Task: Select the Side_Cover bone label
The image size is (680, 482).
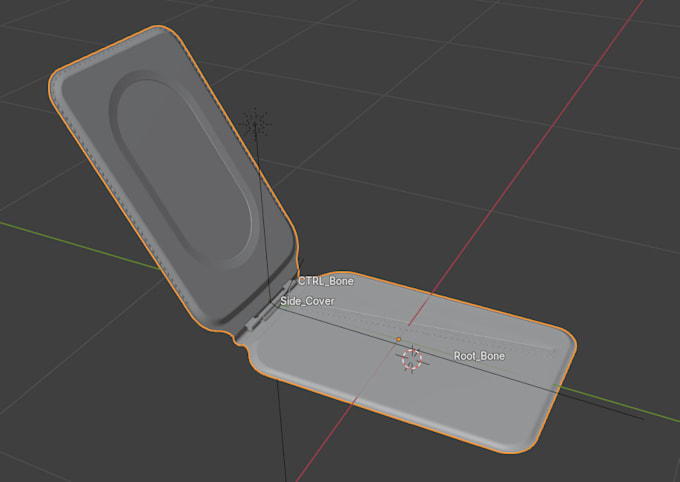Action: [x=307, y=301]
